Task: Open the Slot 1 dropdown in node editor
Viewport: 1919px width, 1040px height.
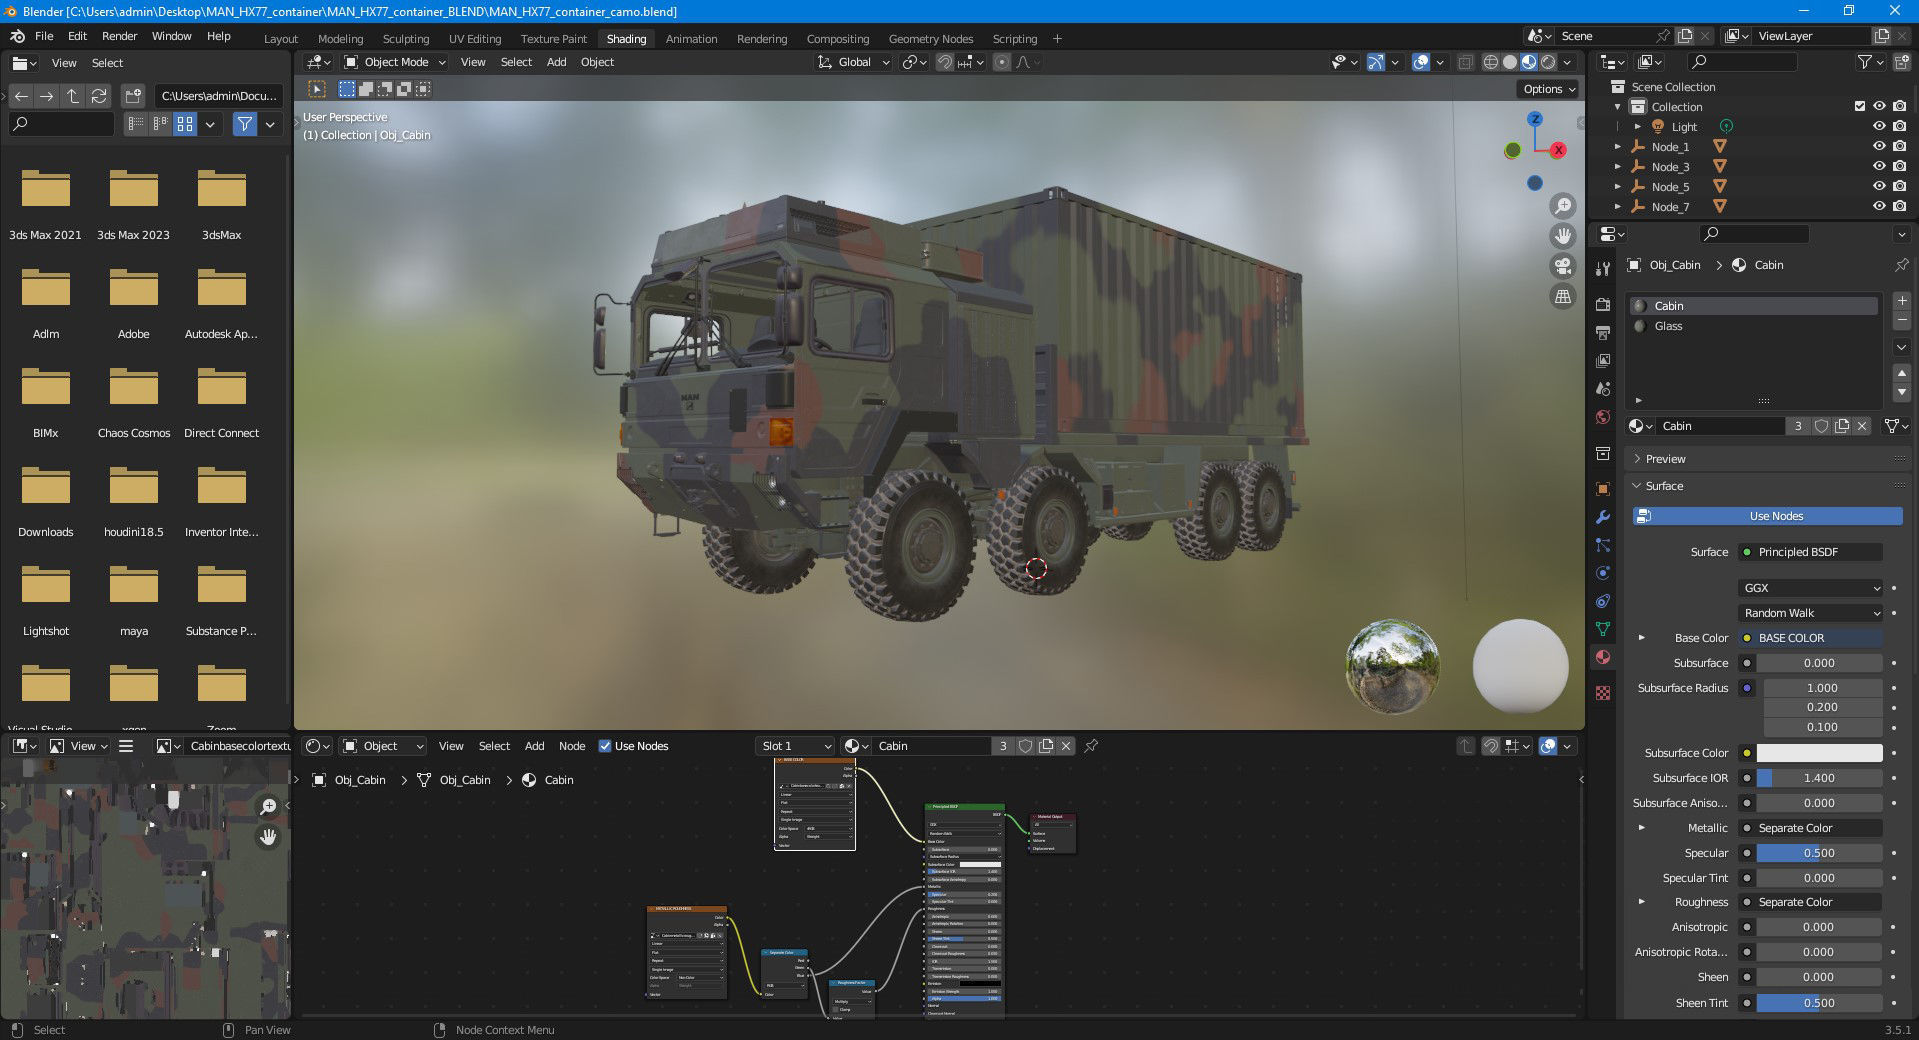Action: [795, 746]
